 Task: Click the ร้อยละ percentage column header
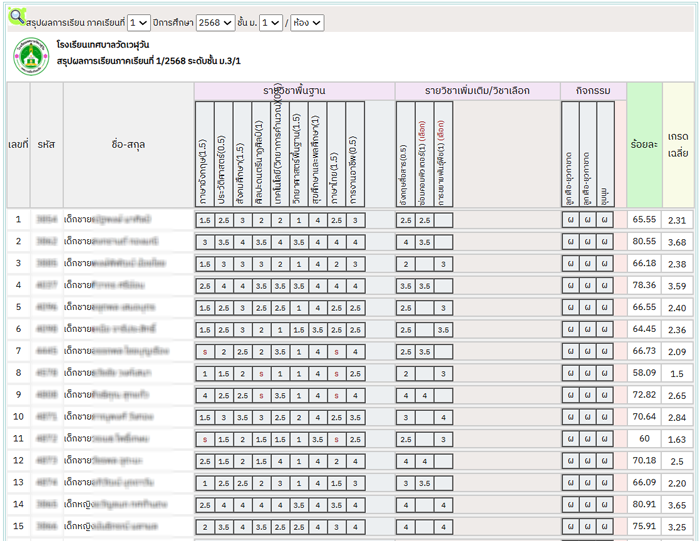click(x=644, y=145)
